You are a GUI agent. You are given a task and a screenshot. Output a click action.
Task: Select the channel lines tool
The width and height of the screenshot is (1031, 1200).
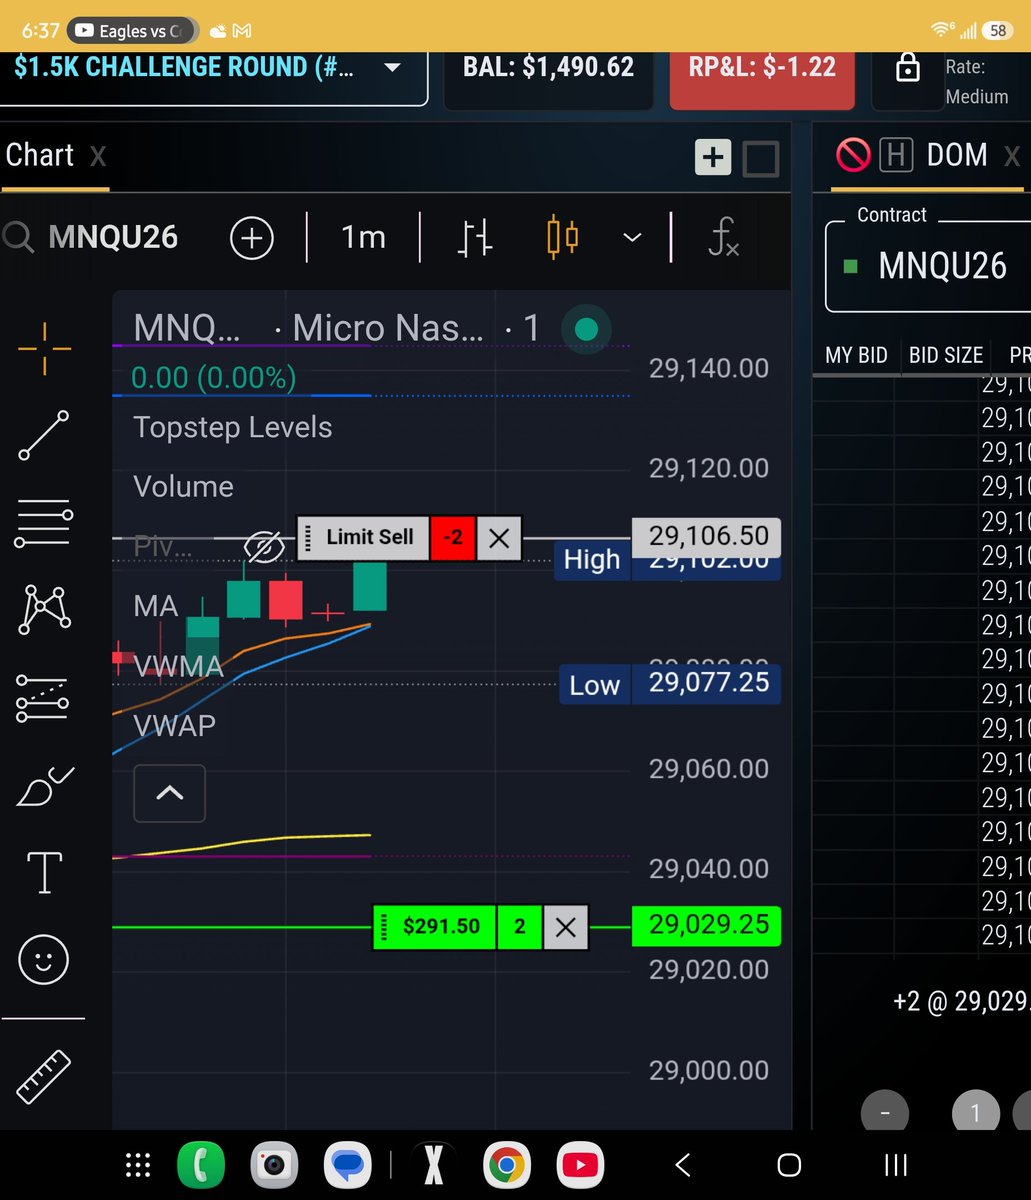coord(44,698)
